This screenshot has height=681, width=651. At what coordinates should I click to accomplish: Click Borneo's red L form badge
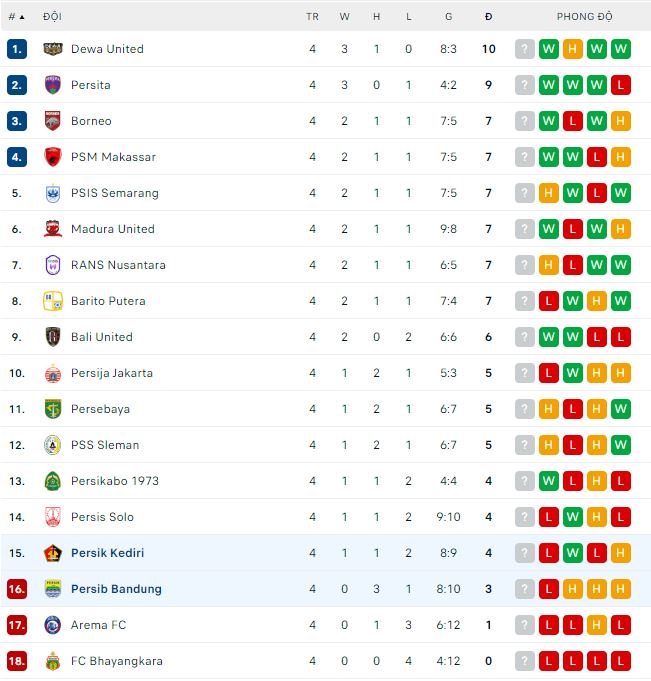pos(573,121)
